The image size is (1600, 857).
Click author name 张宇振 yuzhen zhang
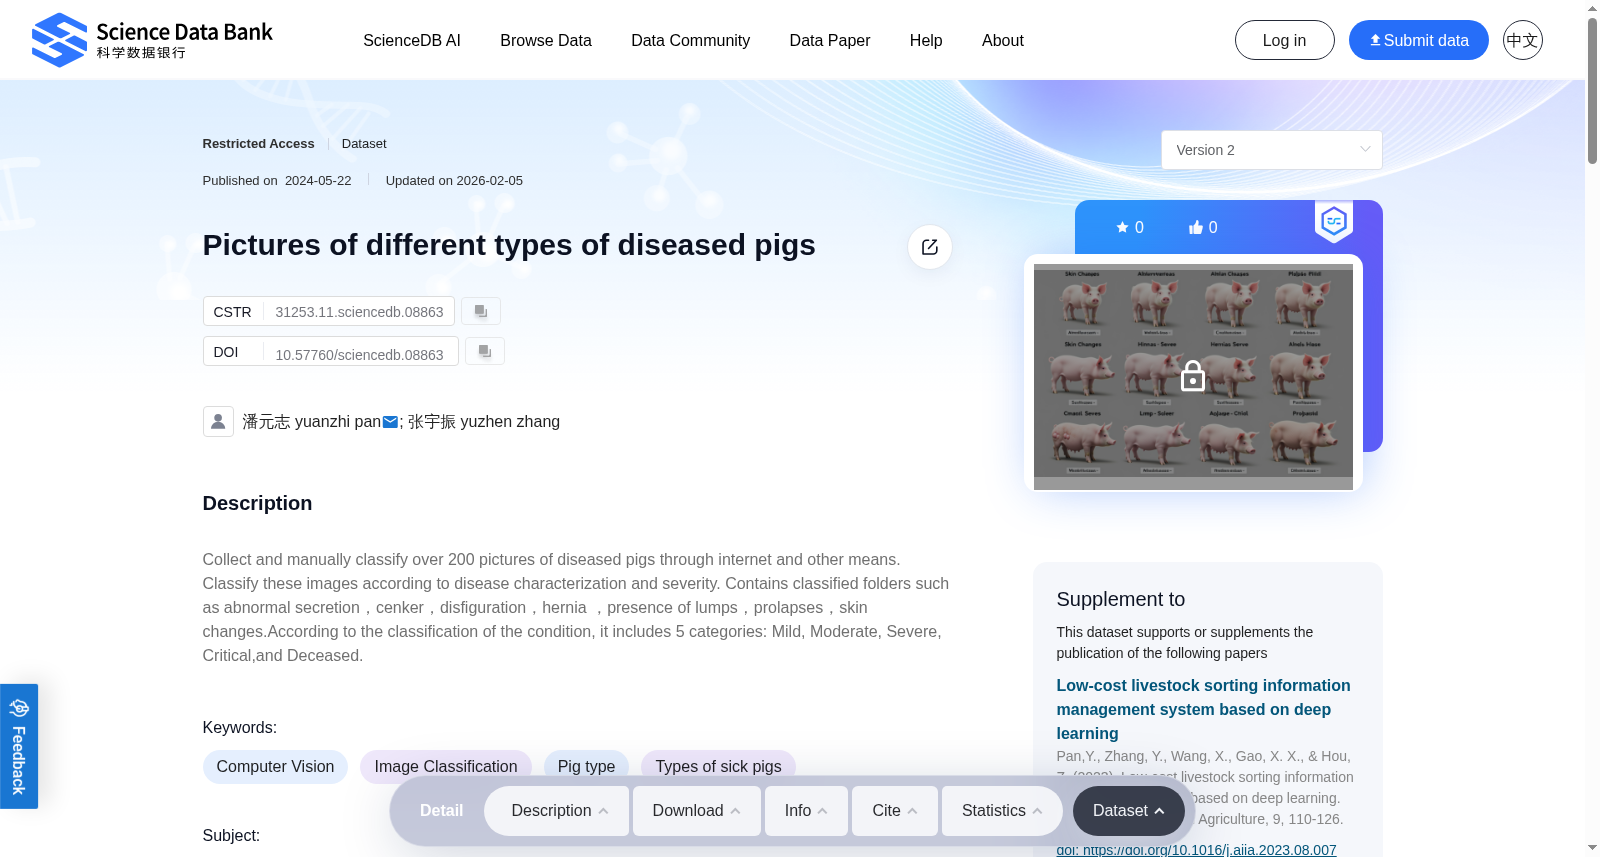tap(484, 422)
